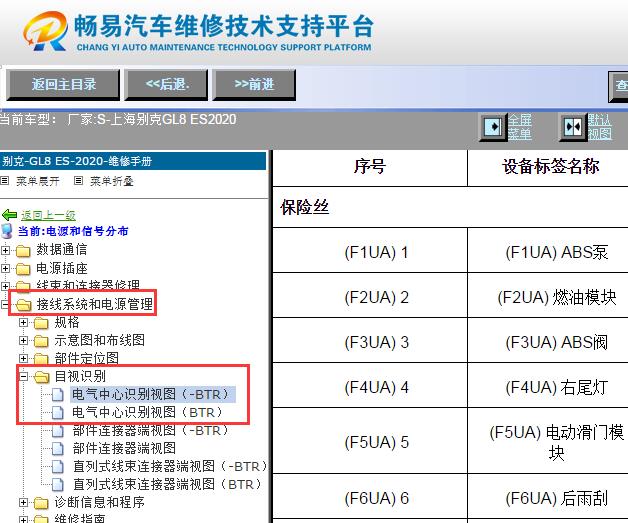Viewport: 628px width, 523px height.
Task: Click 返回主目录 button
Action: coord(63,84)
